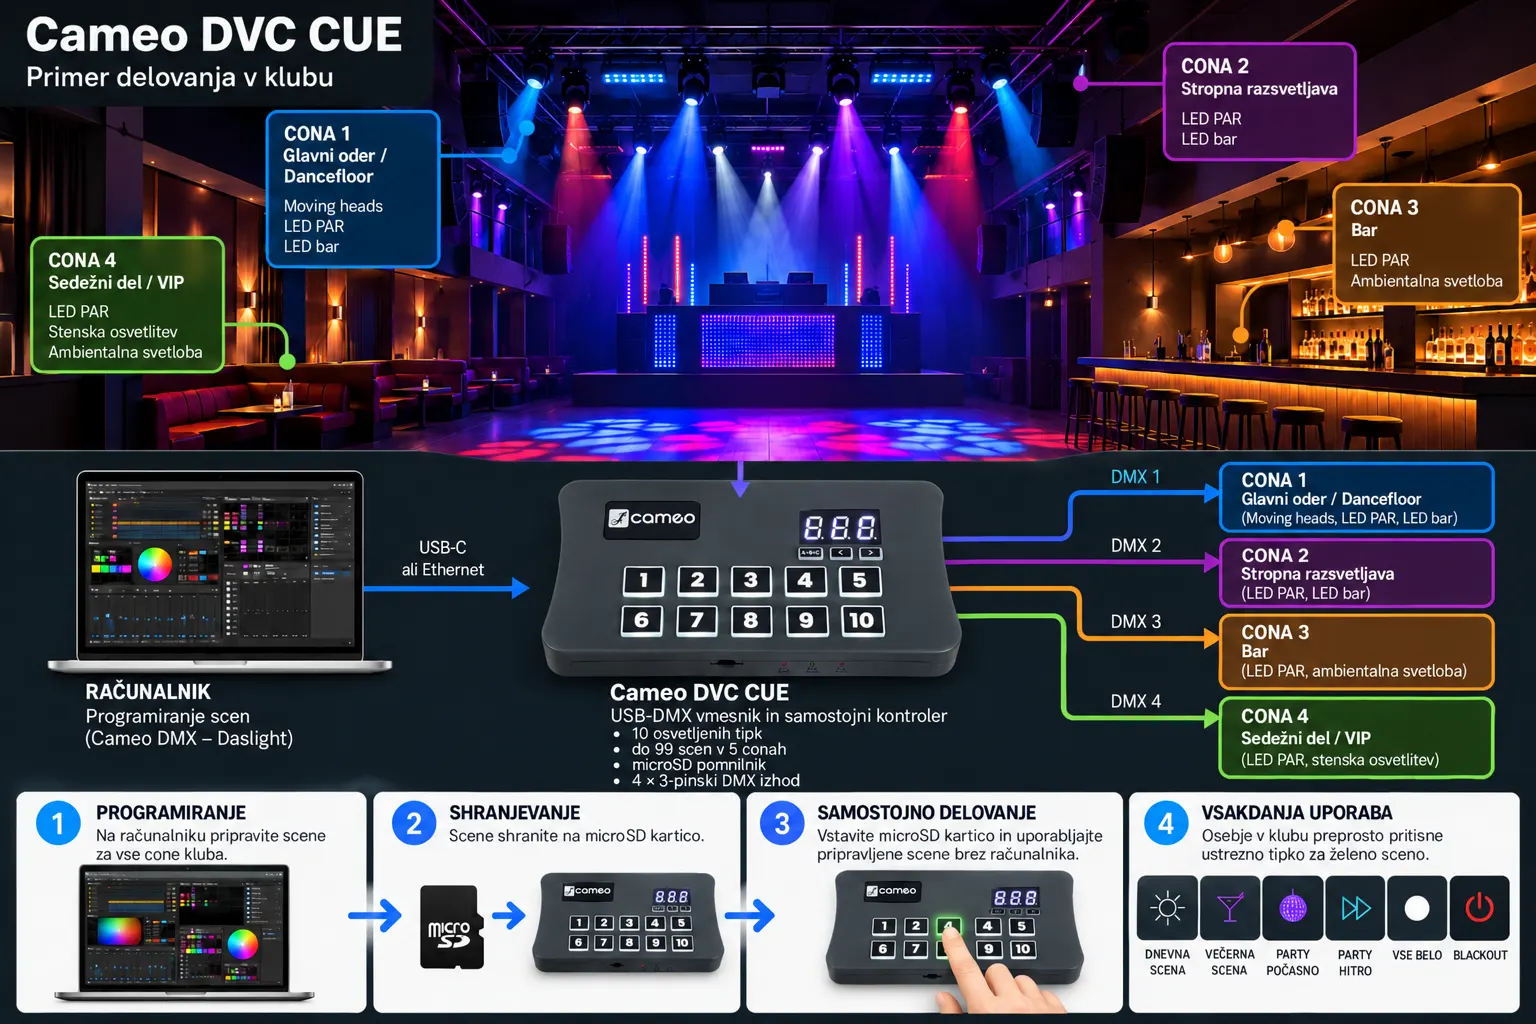Click the "microSD pomnilnik" bullet line
The image size is (1536, 1024).
698,765
